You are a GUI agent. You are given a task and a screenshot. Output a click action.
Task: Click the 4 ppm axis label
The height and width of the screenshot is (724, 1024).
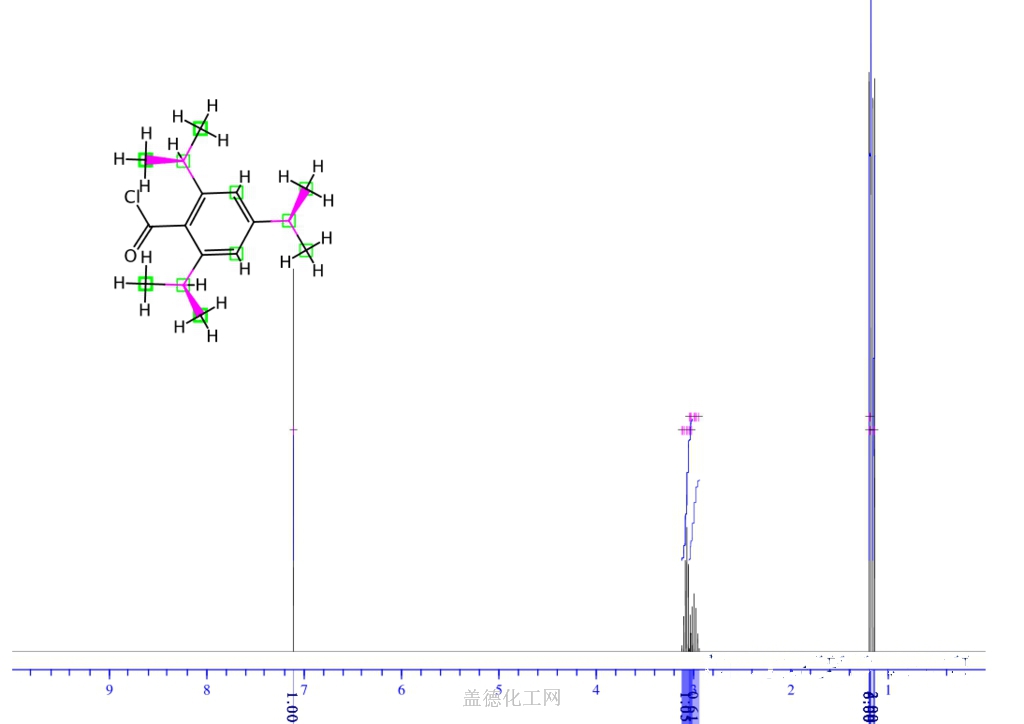click(x=596, y=690)
